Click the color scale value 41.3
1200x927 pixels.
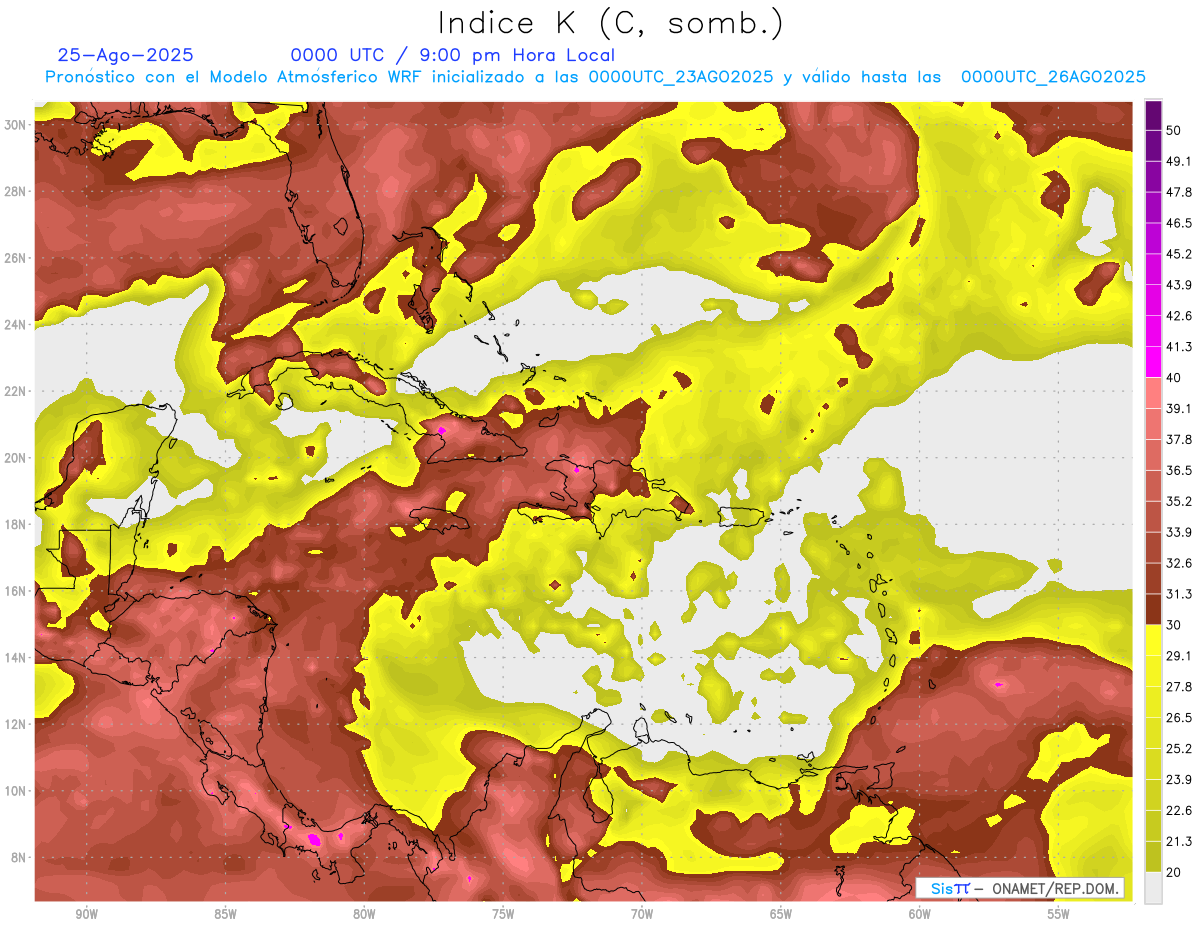pos(1179,347)
